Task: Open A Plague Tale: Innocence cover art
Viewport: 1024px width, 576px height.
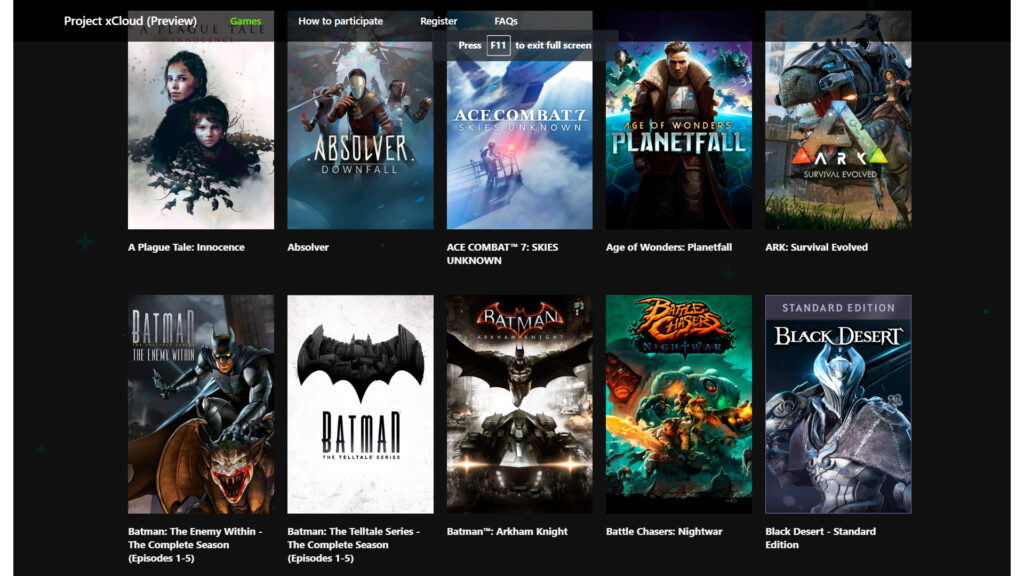Action: 201,120
